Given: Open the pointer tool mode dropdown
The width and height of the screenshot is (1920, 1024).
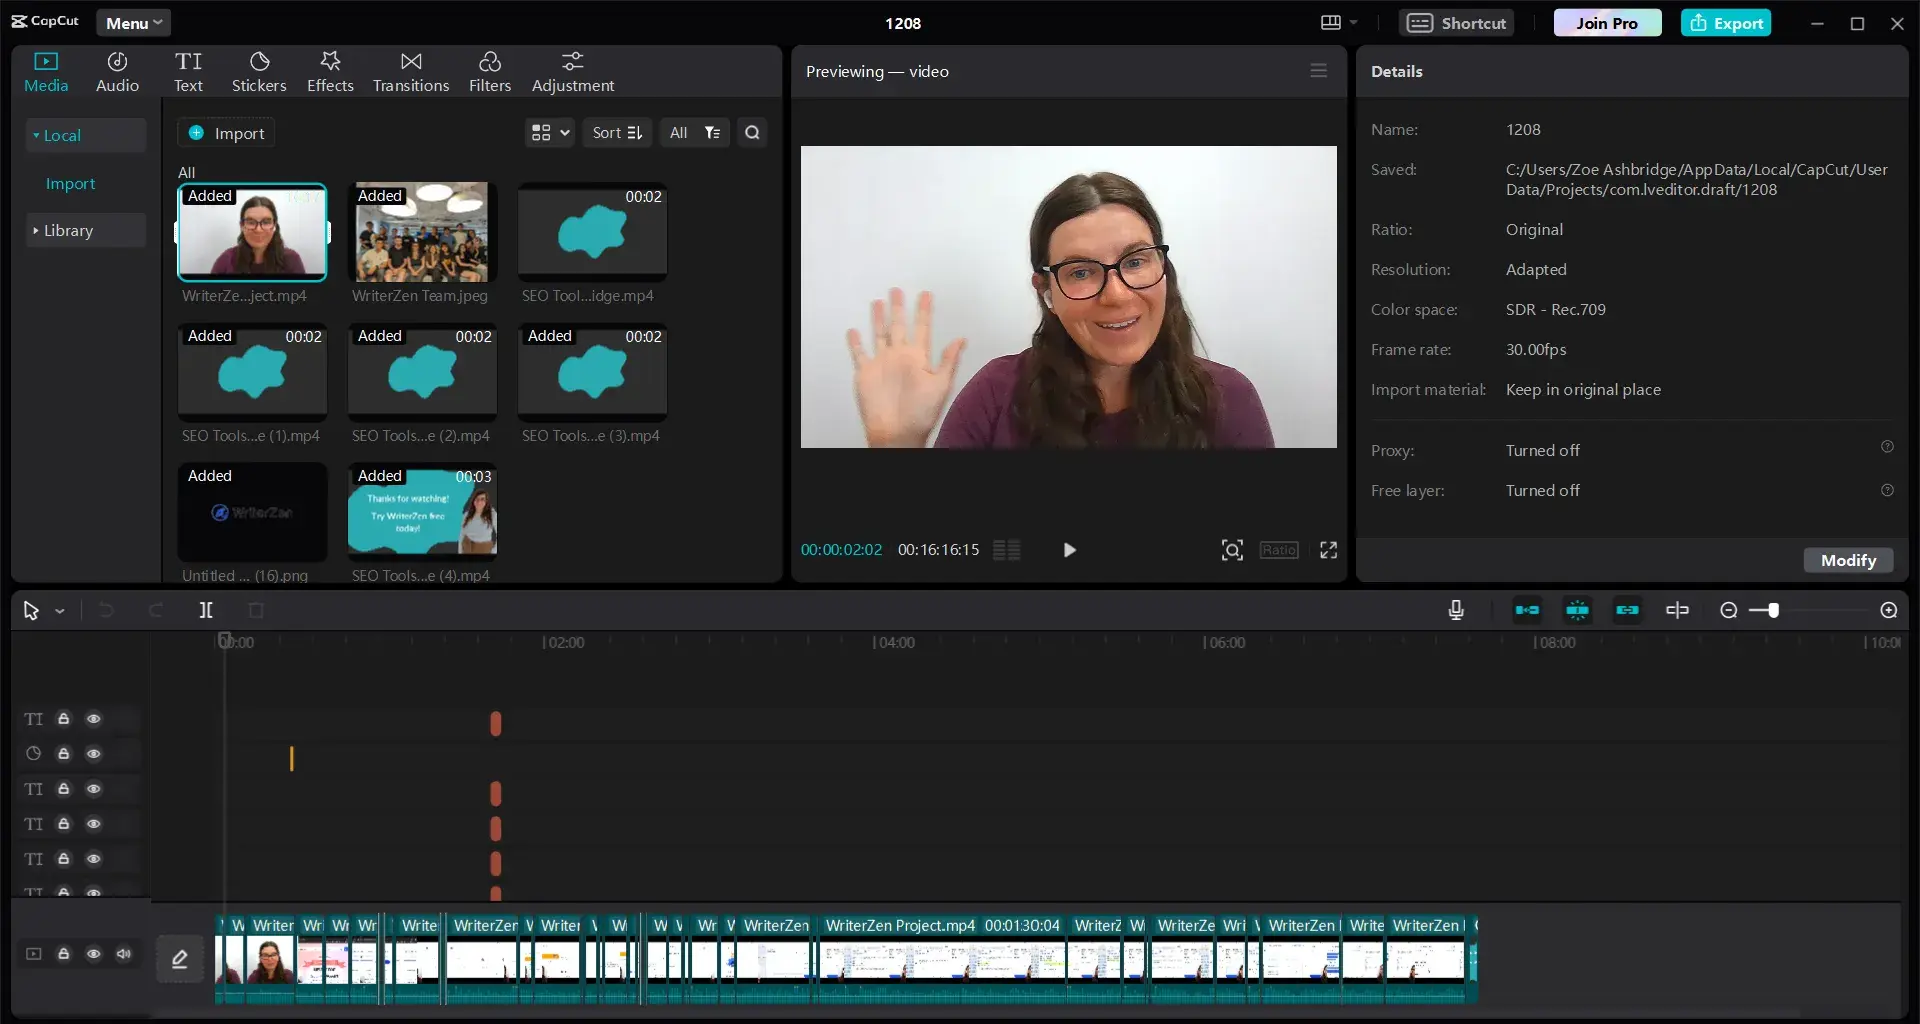Looking at the screenshot, I should [60, 611].
